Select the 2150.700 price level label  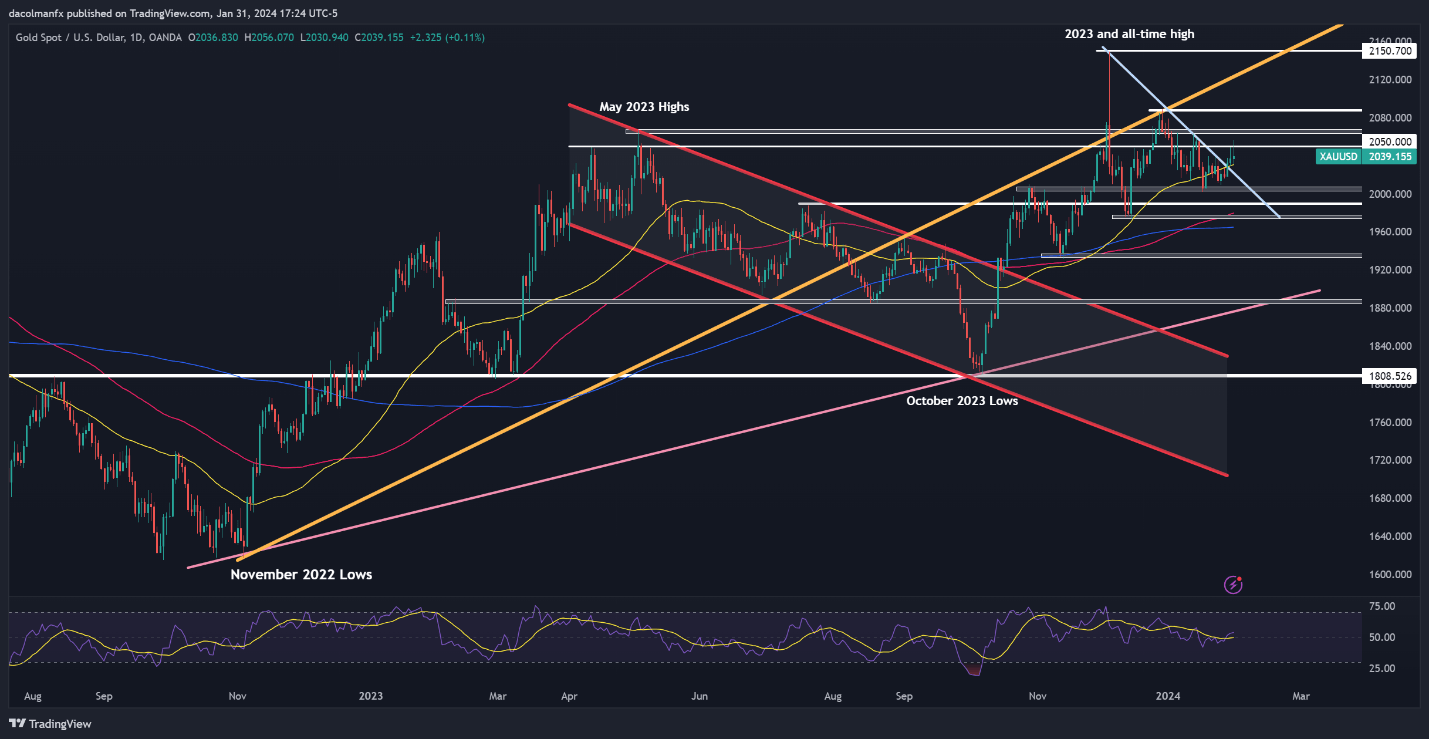1389,50
